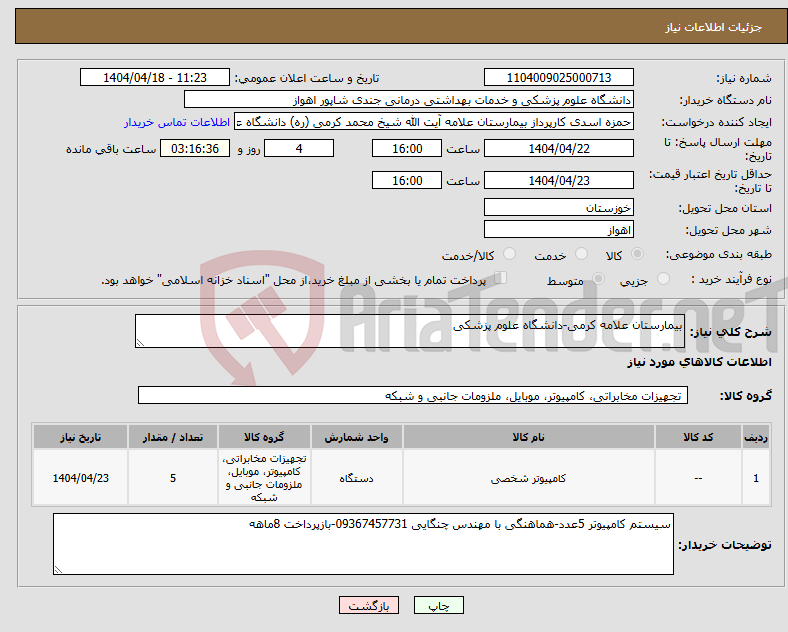
Task: Click the بازگشت back button
Action: [x=369, y=605]
